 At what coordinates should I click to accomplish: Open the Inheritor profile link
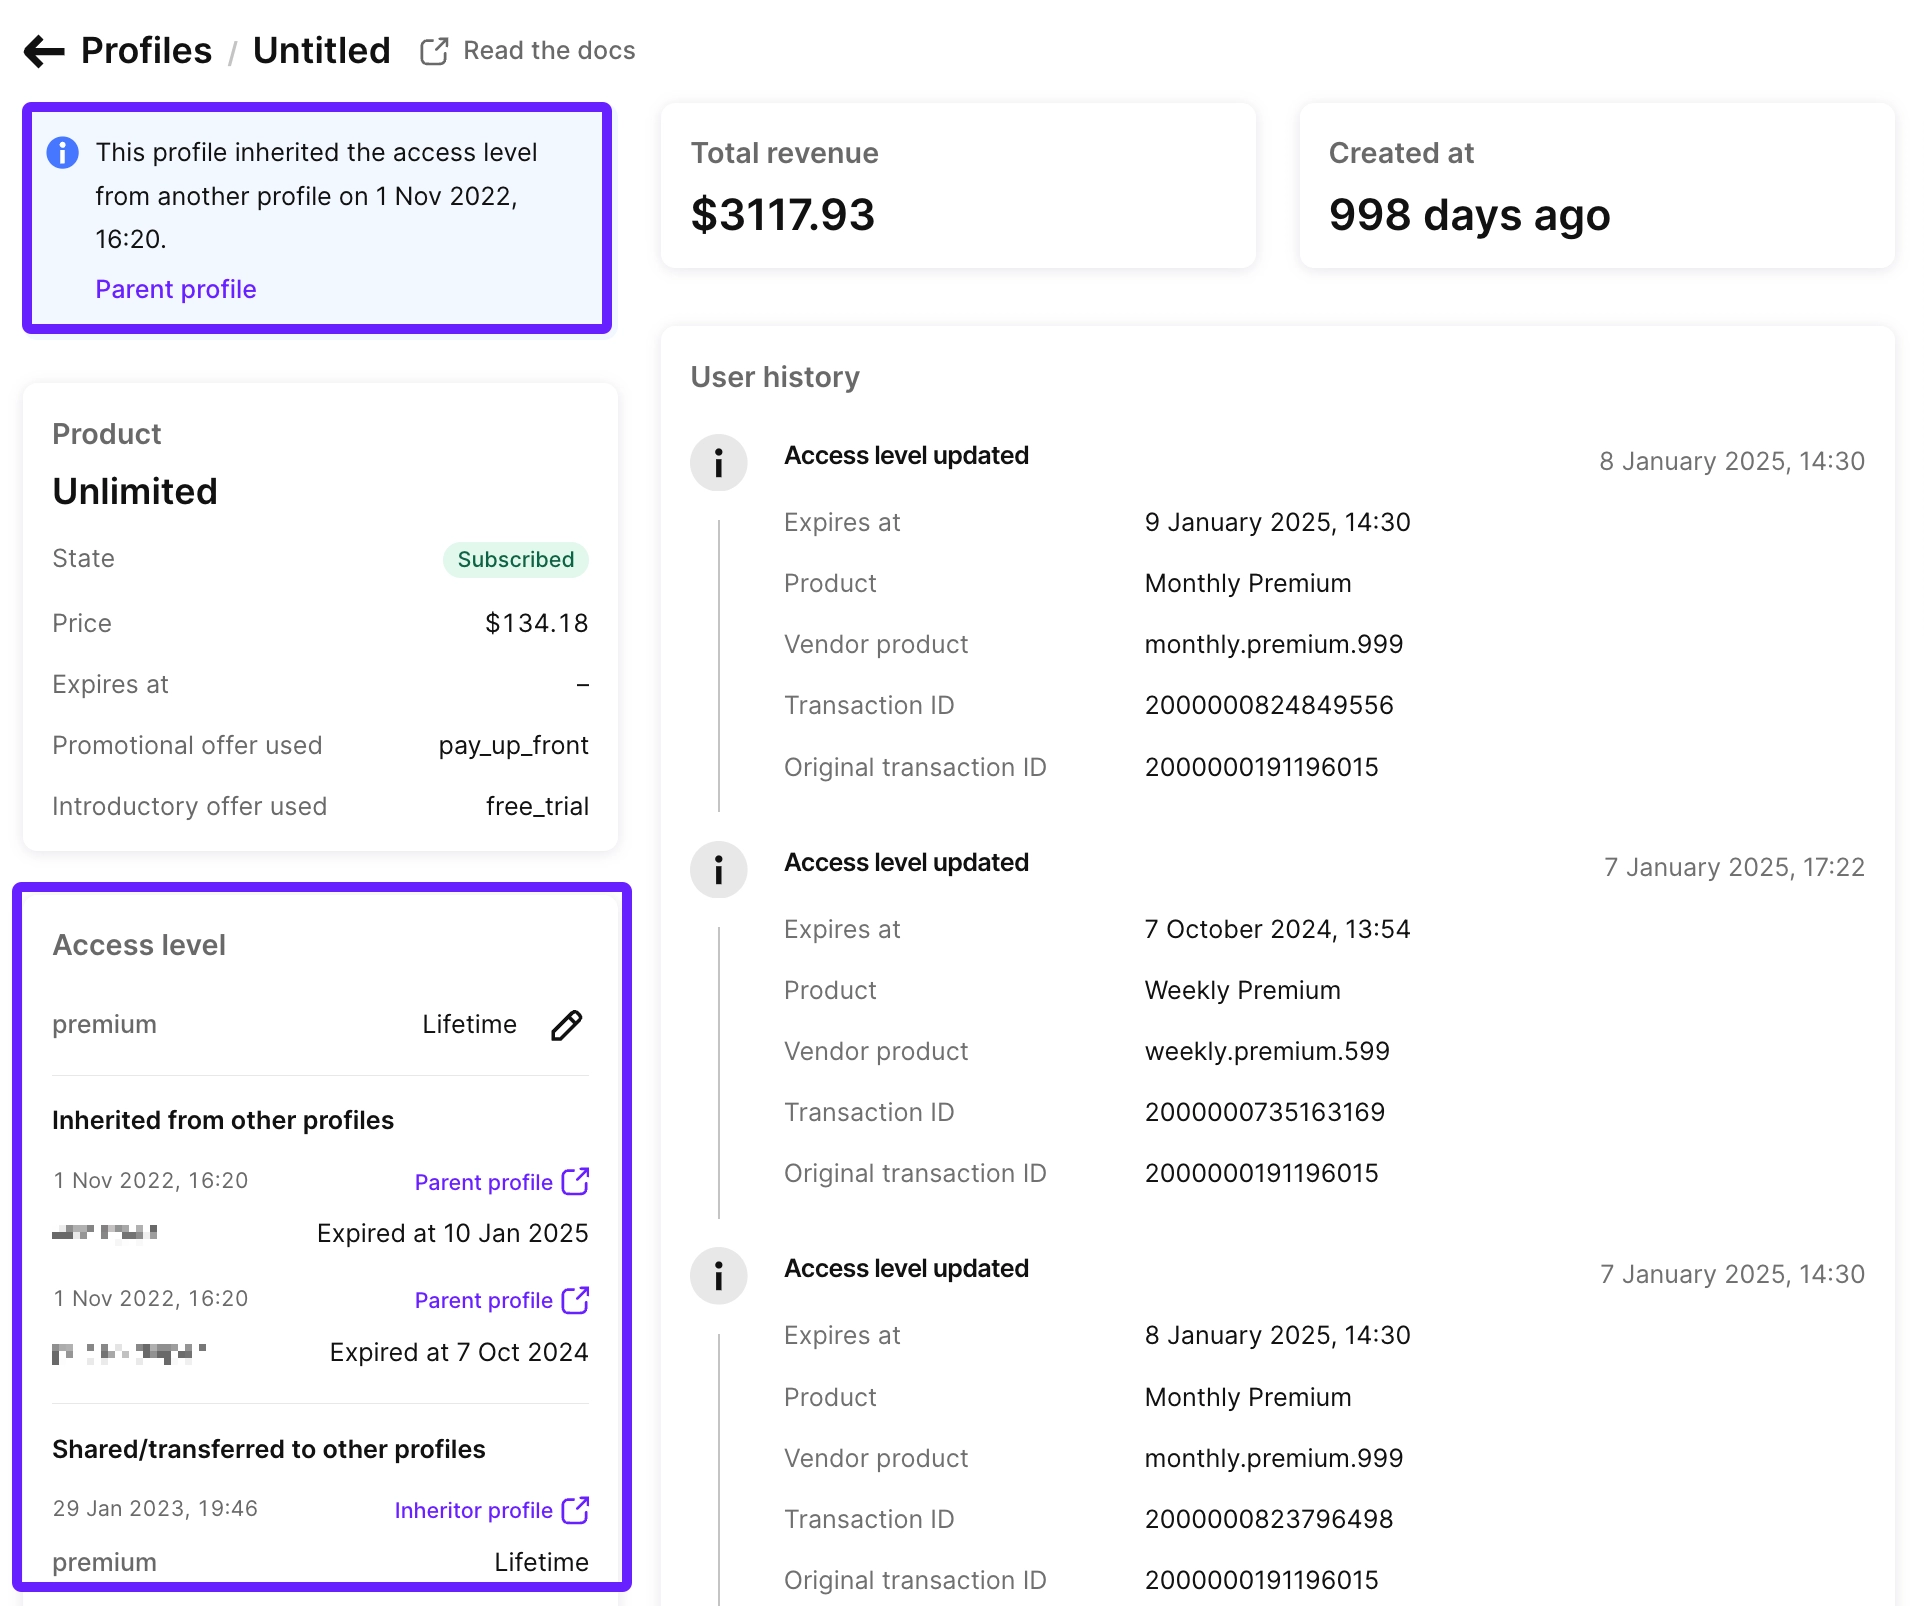(x=473, y=1510)
